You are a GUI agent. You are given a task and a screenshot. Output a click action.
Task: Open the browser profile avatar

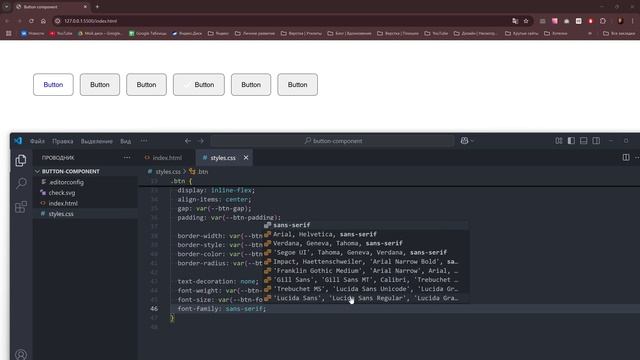click(620, 21)
